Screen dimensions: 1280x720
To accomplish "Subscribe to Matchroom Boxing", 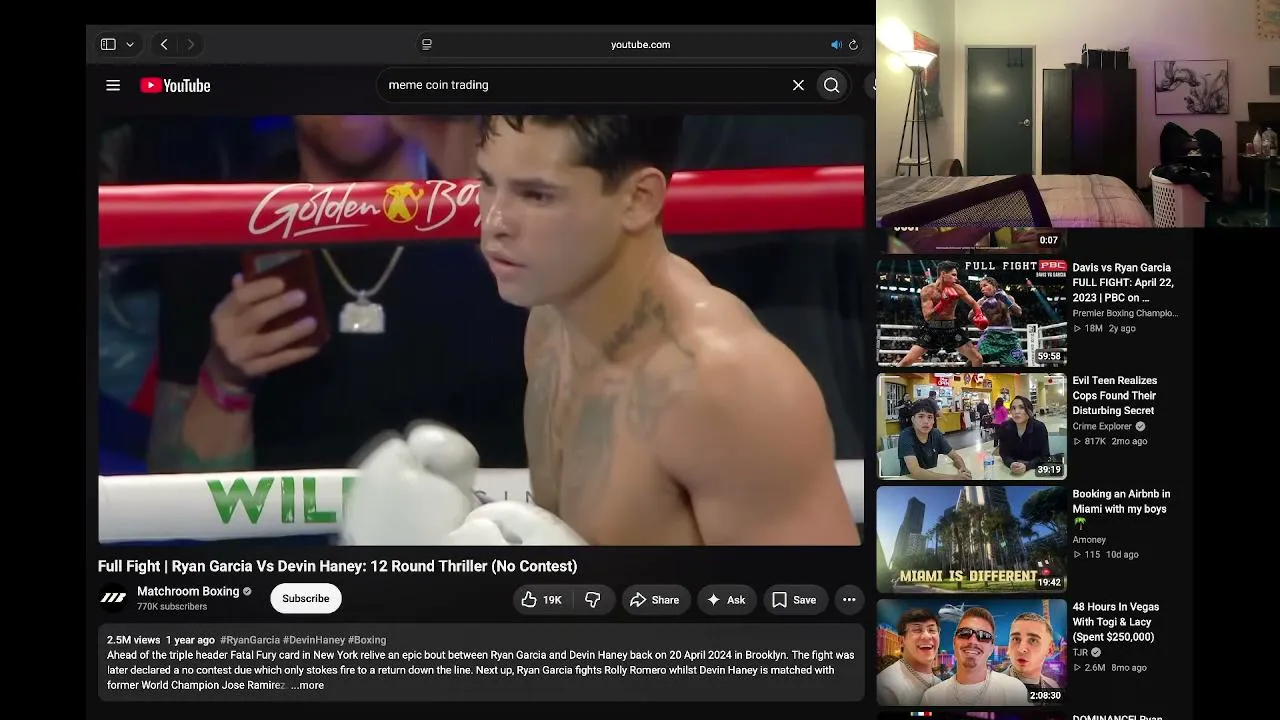I will pos(306,599).
